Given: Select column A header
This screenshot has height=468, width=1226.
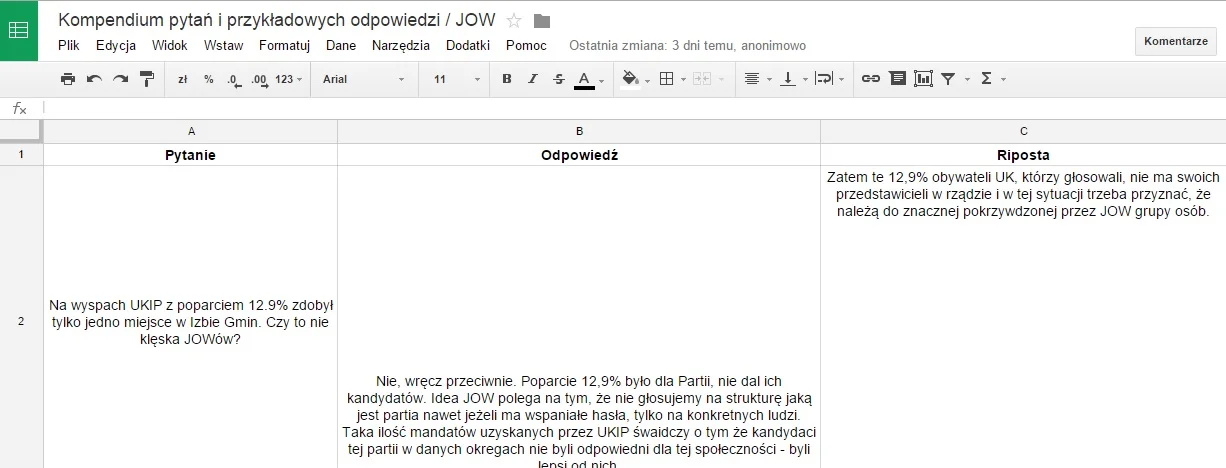Looking at the screenshot, I should pyautogui.click(x=191, y=131).
